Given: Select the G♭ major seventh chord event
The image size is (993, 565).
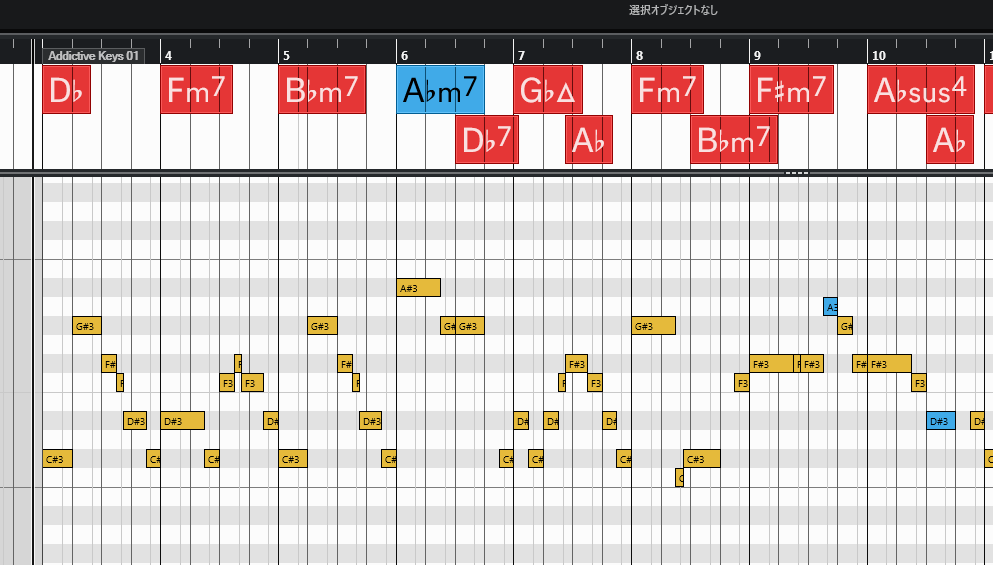Looking at the screenshot, I should pos(547,90).
